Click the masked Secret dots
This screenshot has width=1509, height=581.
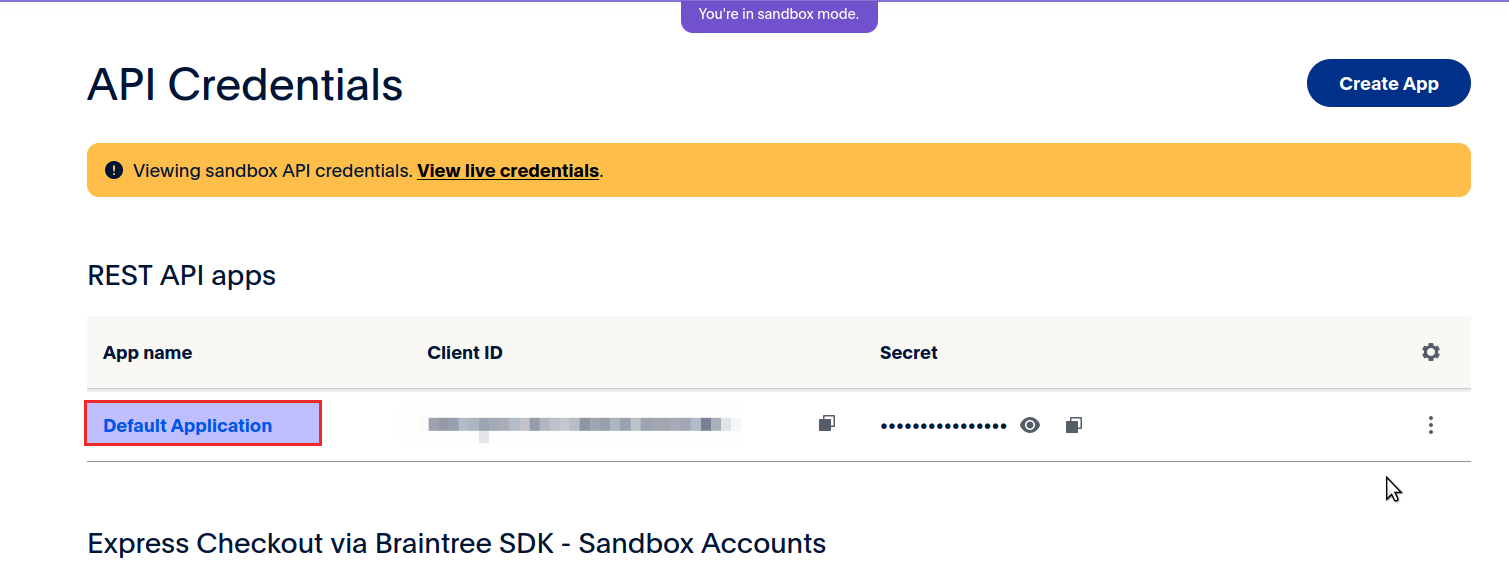coord(943,426)
